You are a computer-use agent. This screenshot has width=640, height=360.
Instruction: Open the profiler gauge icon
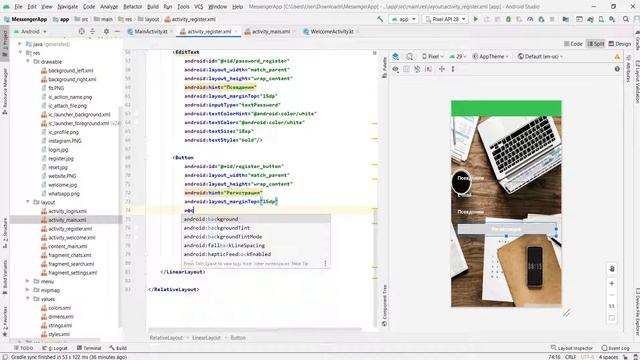coord(530,19)
